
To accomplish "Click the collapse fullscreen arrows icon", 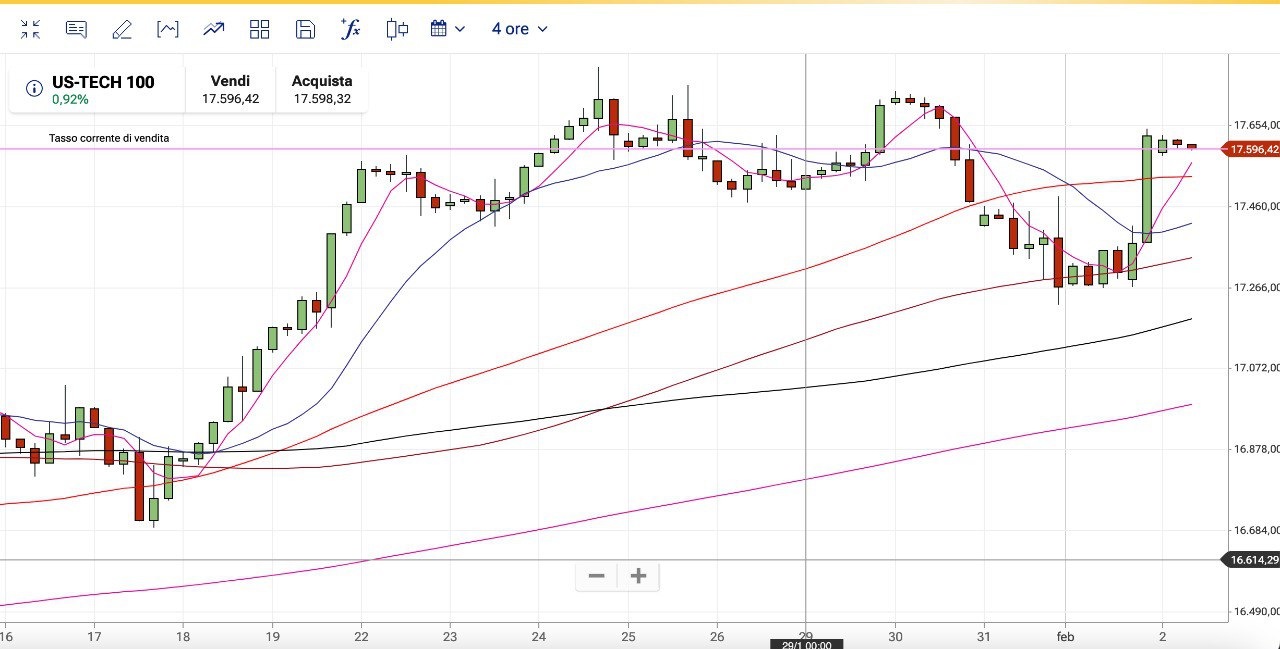I will [x=30, y=29].
